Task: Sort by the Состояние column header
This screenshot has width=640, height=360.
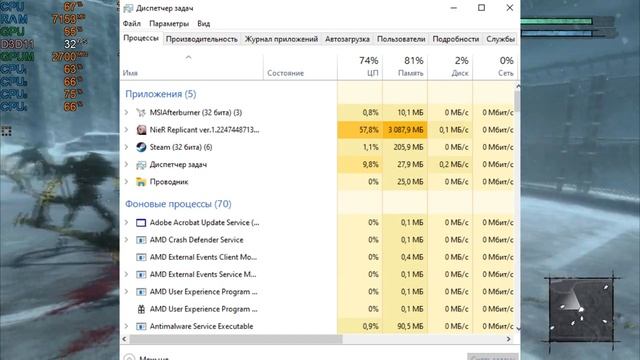Action: [x=300, y=67]
